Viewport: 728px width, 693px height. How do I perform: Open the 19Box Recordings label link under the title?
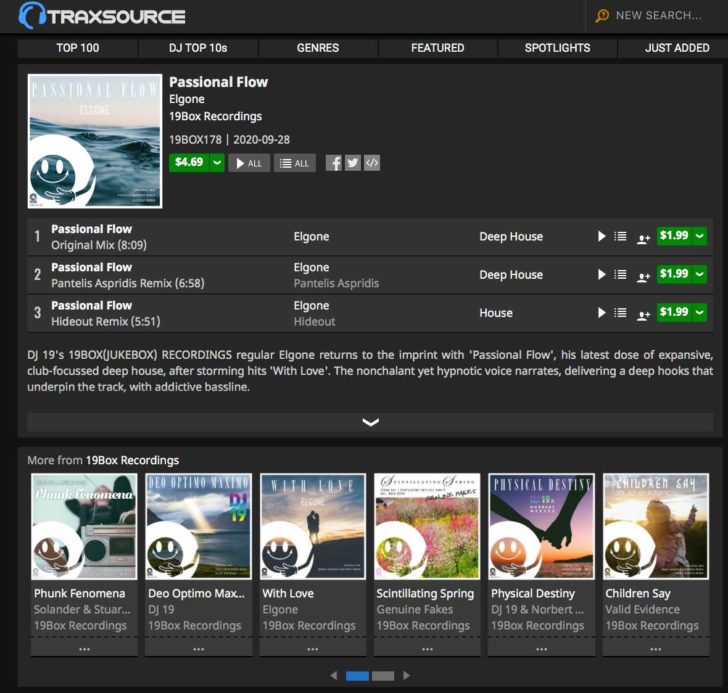tap(215, 116)
